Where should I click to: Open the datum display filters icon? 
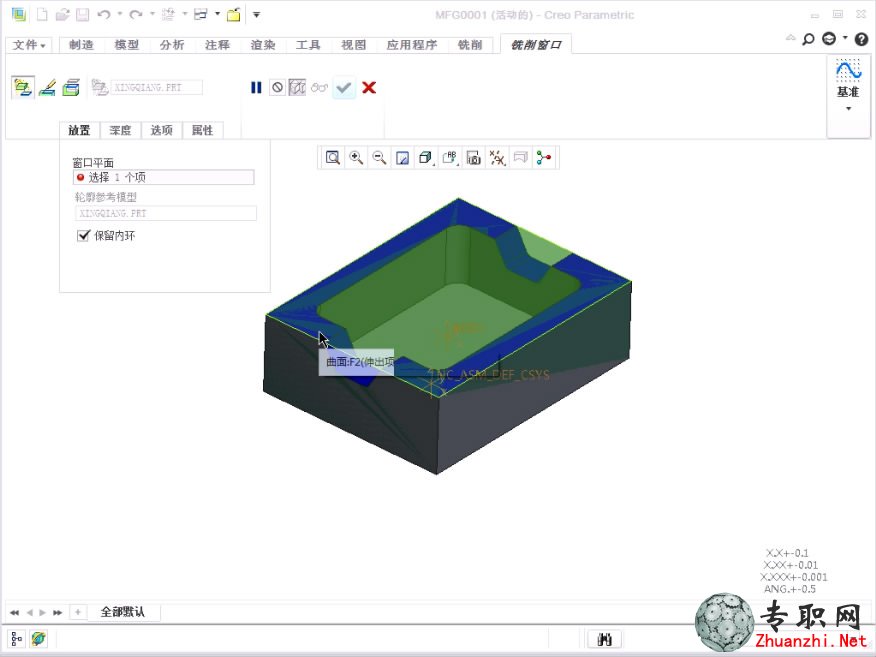(x=497, y=158)
